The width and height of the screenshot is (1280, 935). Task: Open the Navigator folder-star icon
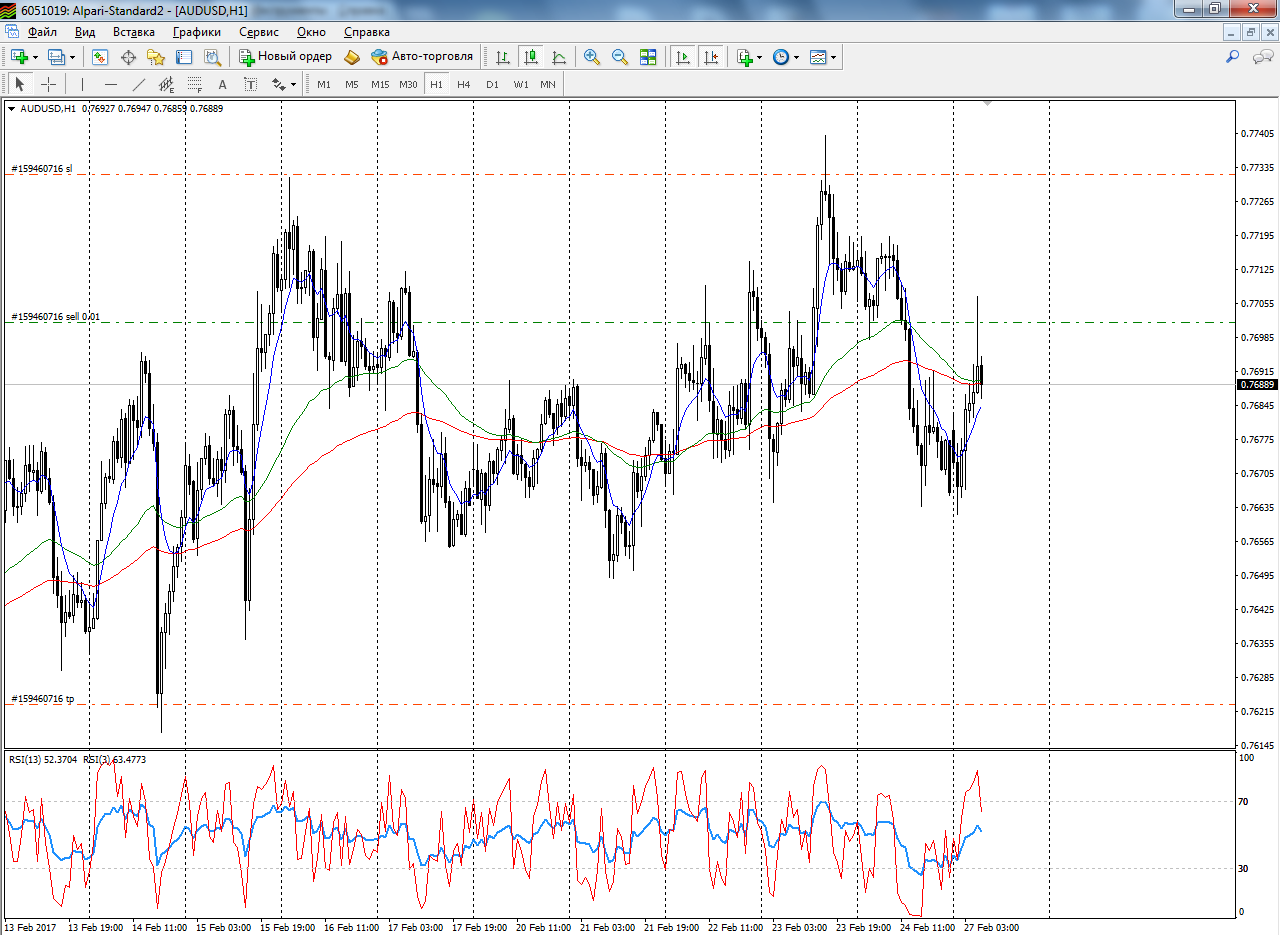(x=156, y=57)
